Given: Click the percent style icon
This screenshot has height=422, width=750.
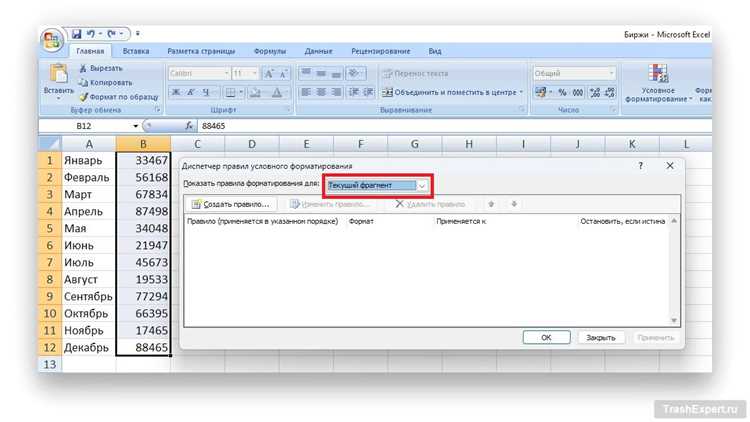Looking at the screenshot, I should click(562, 92).
